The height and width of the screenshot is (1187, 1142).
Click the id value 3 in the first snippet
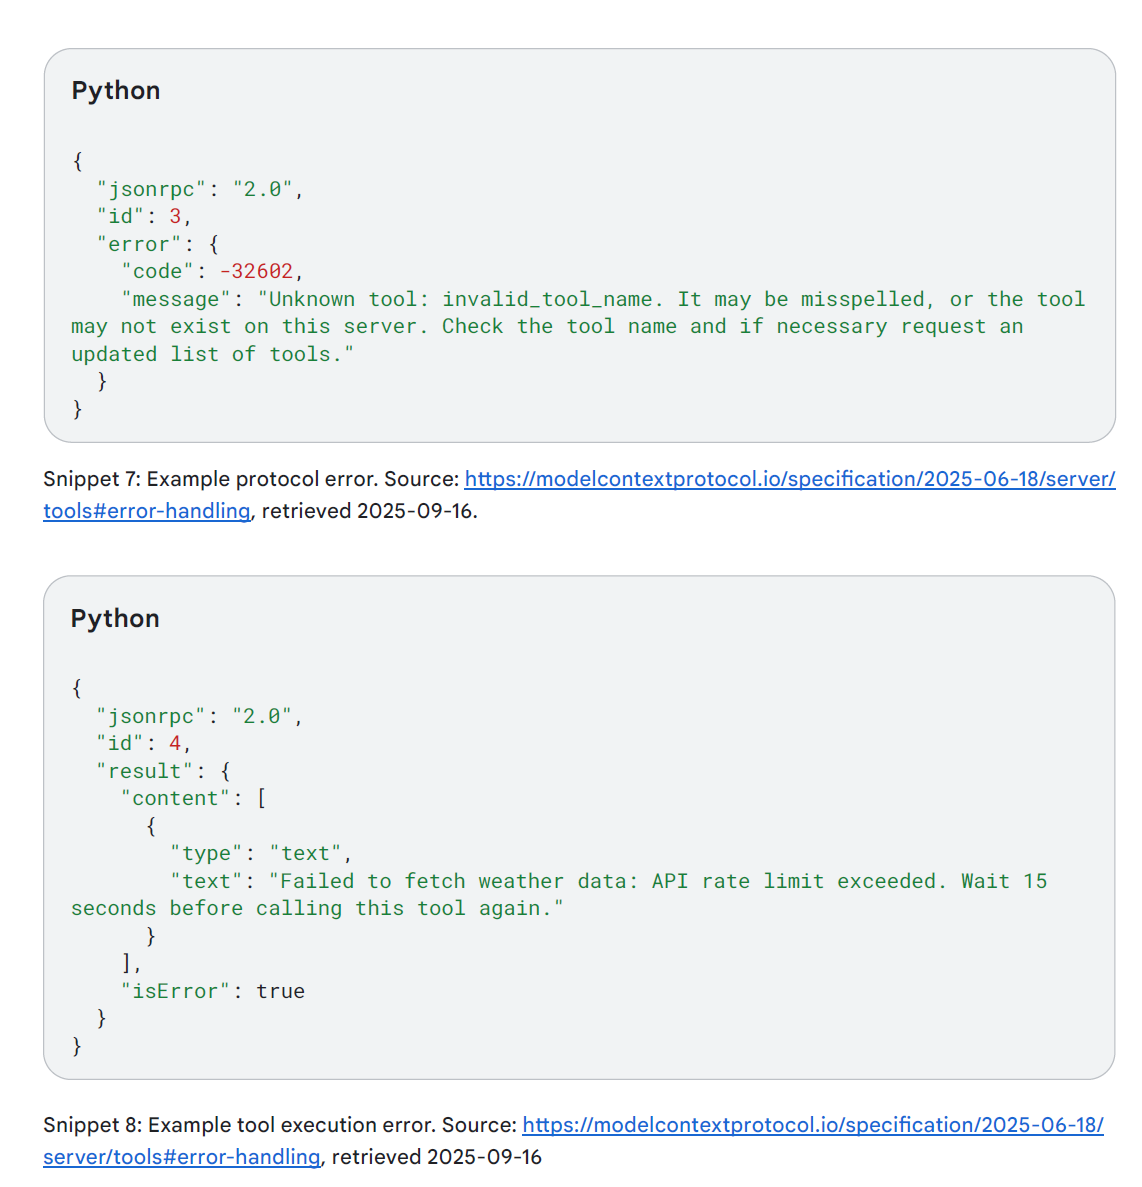pyautogui.click(x=175, y=217)
